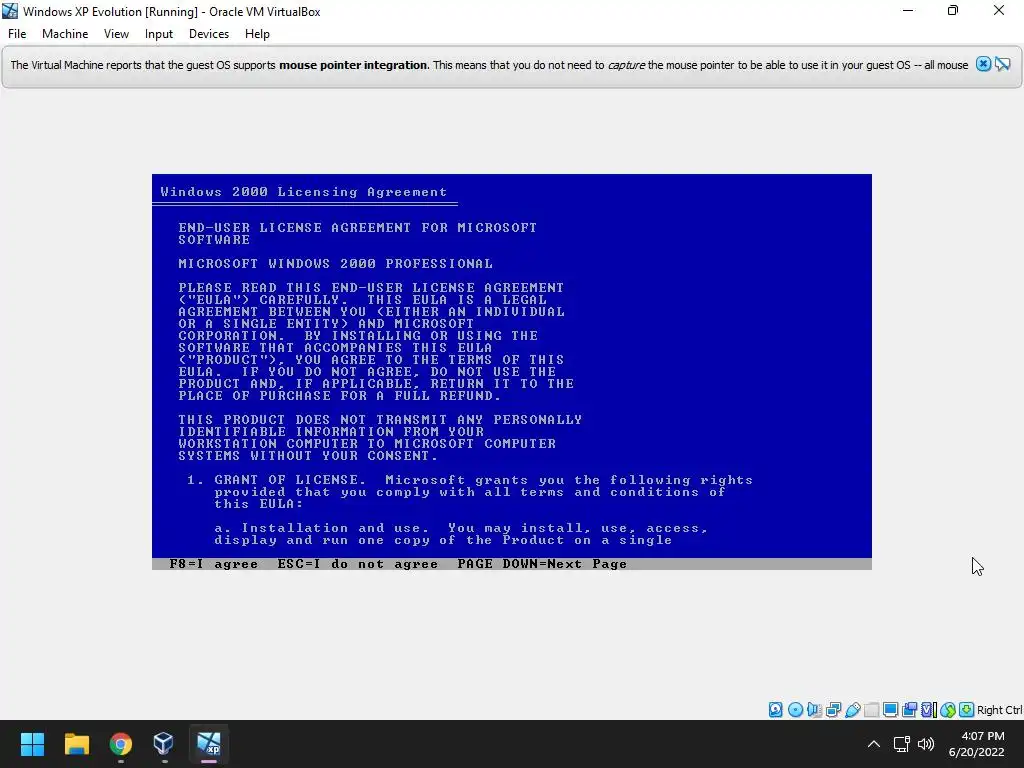Open the volume tray icon
This screenshot has width=1024, height=768.
926,744
